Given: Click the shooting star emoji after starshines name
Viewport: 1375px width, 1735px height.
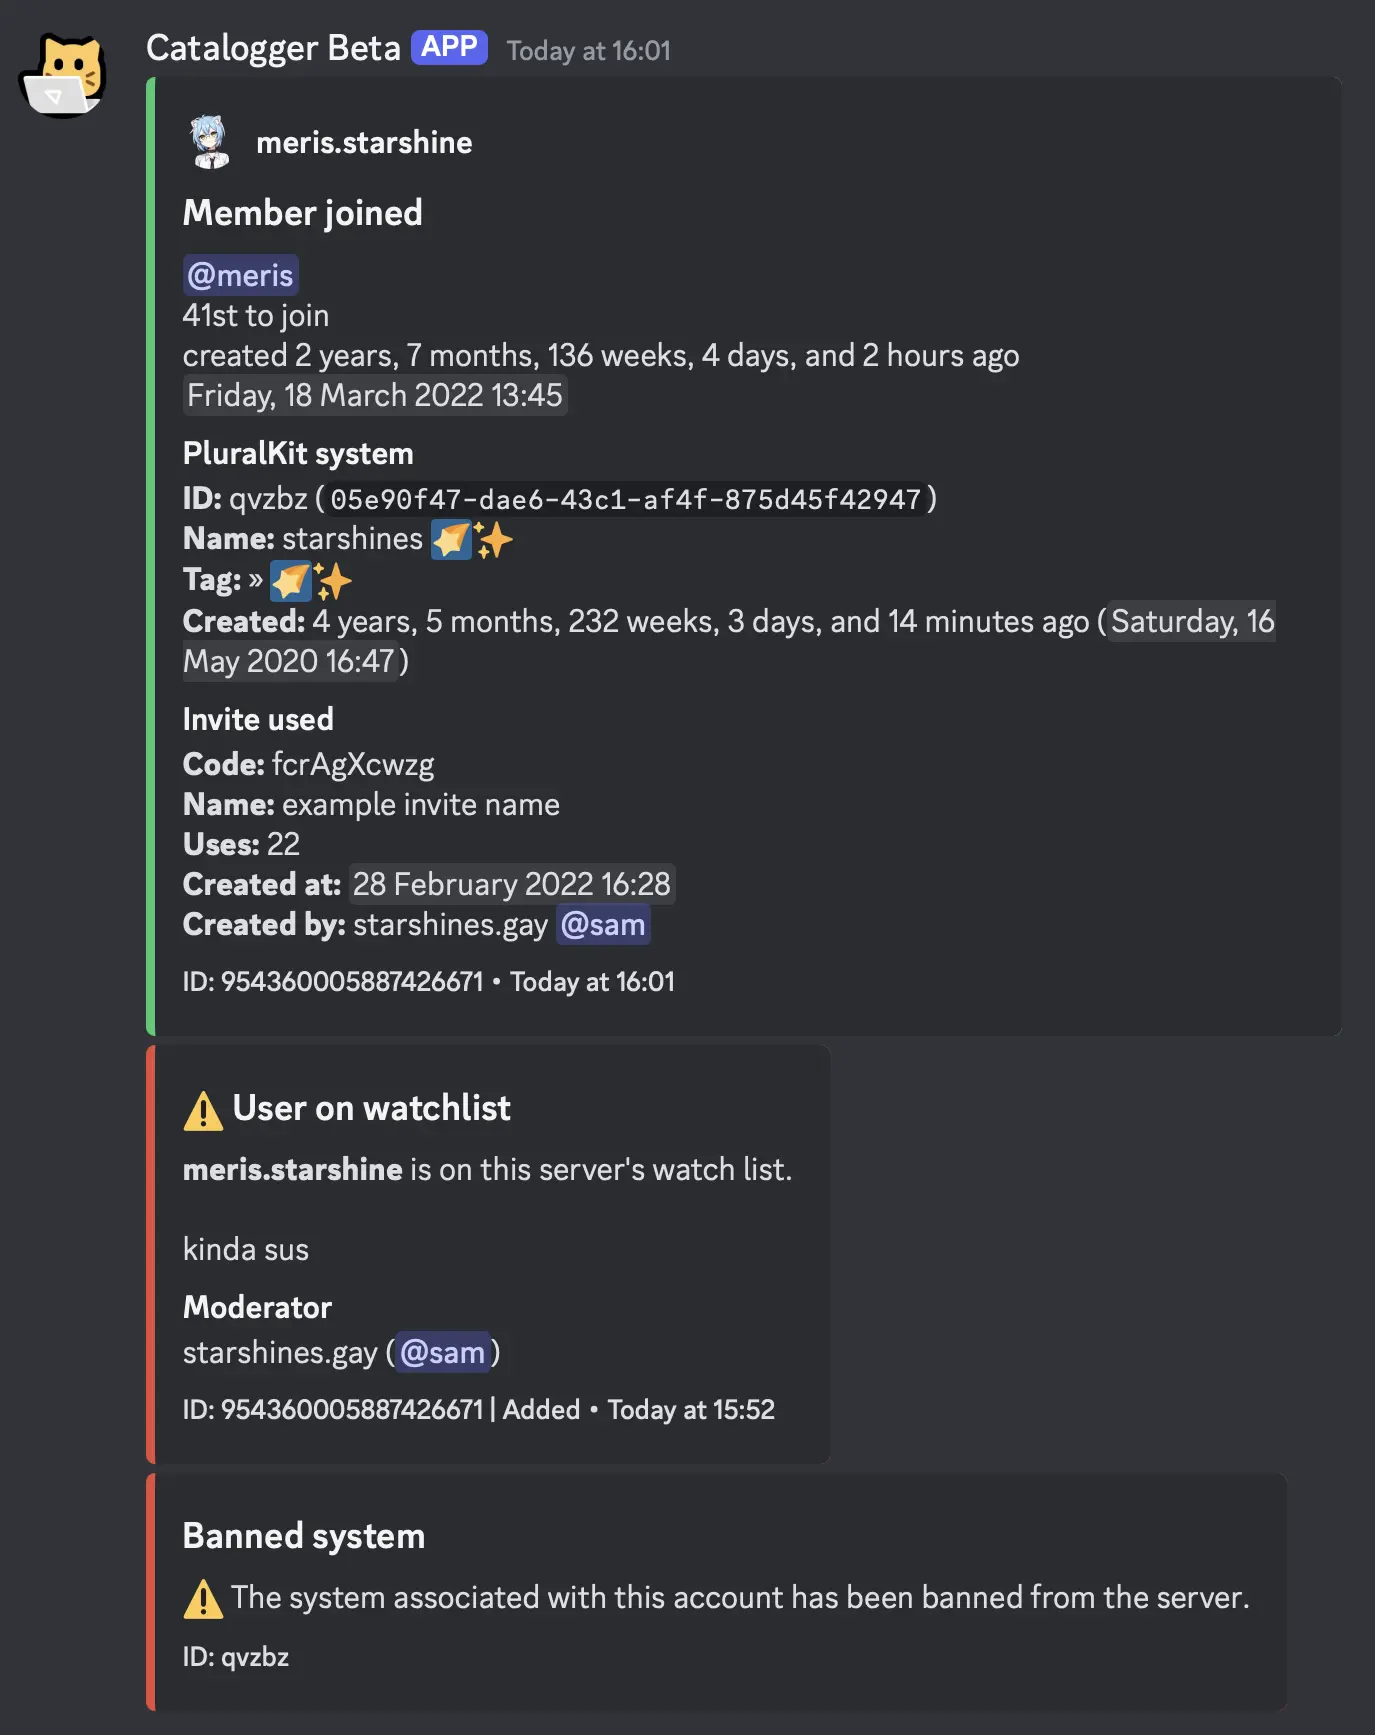Looking at the screenshot, I should 451,540.
